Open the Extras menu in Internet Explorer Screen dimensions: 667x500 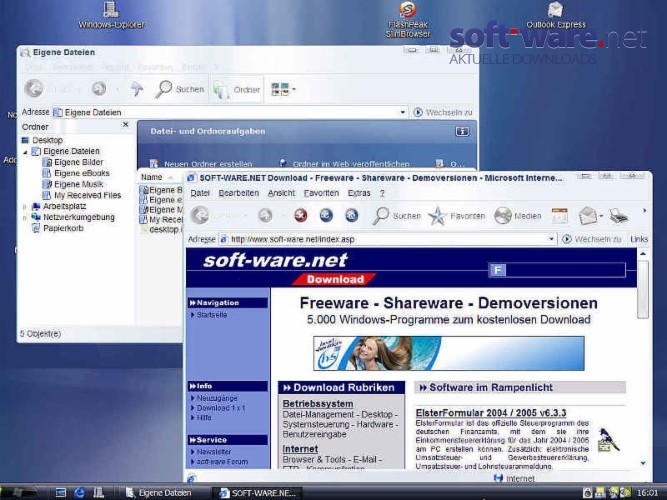359,193
